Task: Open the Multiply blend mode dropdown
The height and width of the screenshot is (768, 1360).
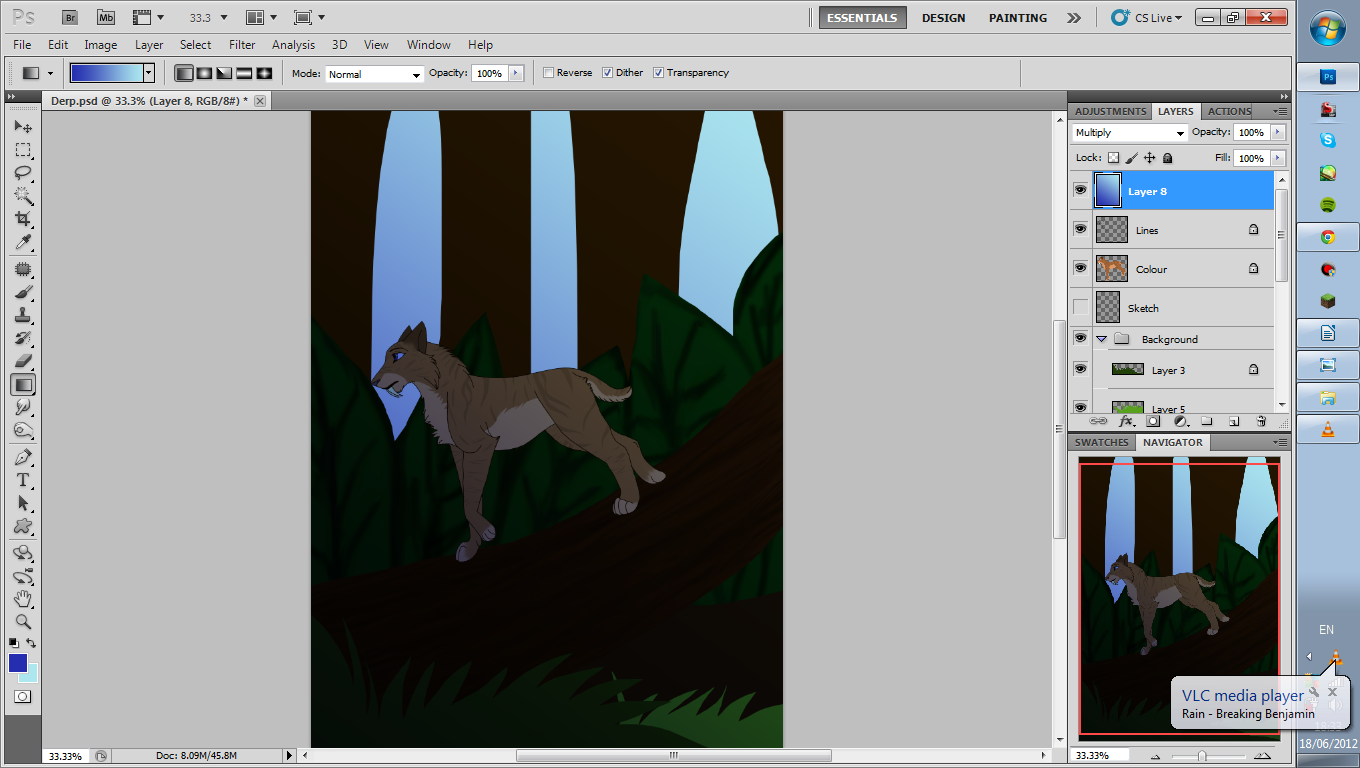Action: click(1129, 133)
